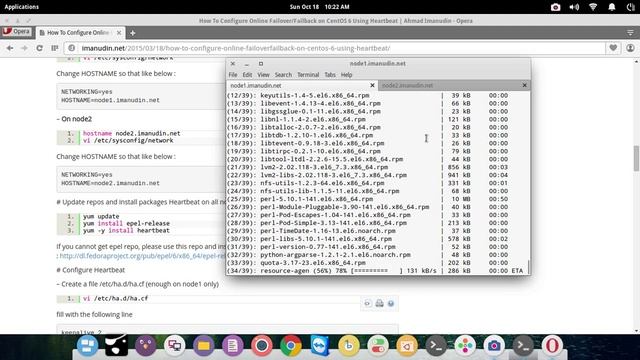Open Opera's tab list menu
The width and height of the screenshot is (640, 360).
[630, 33]
